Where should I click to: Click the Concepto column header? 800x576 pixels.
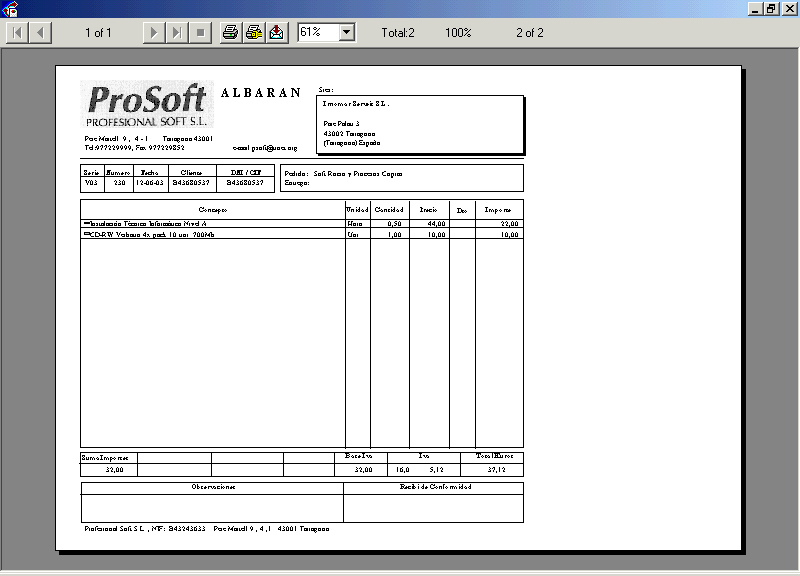(x=213, y=210)
